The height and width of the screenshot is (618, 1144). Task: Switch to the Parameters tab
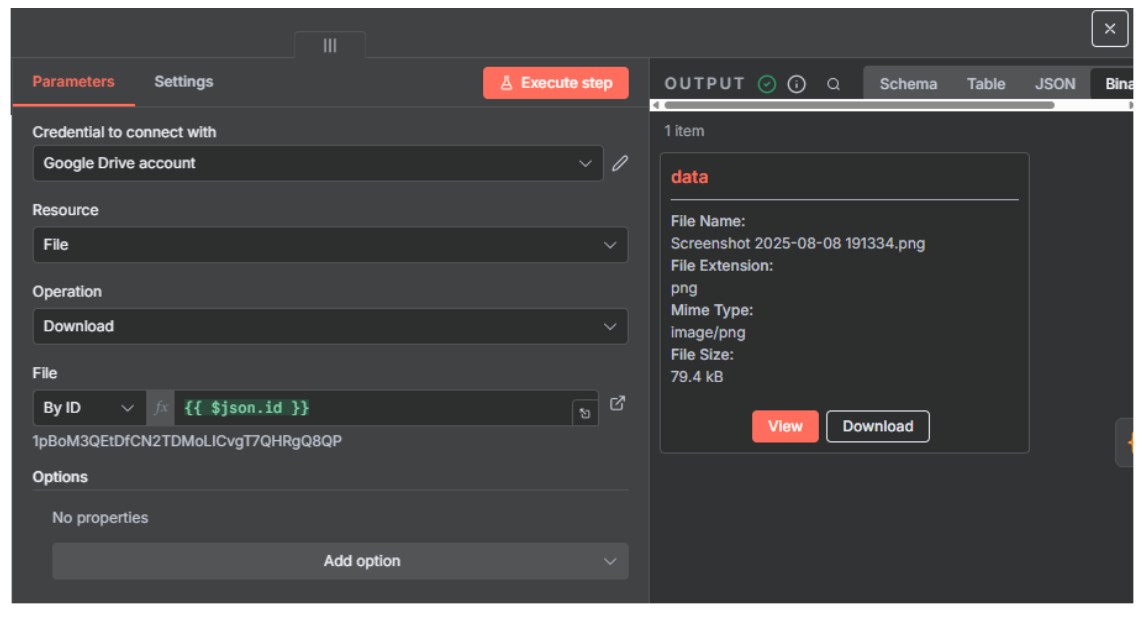pyautogui.click(x=73, y=82)
